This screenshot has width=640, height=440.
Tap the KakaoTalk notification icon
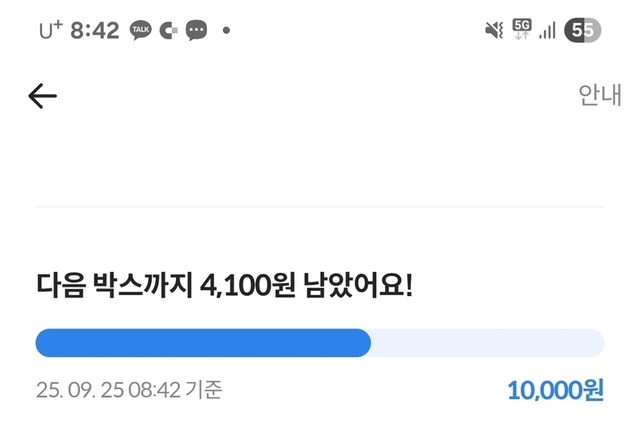tap(141, 31)
